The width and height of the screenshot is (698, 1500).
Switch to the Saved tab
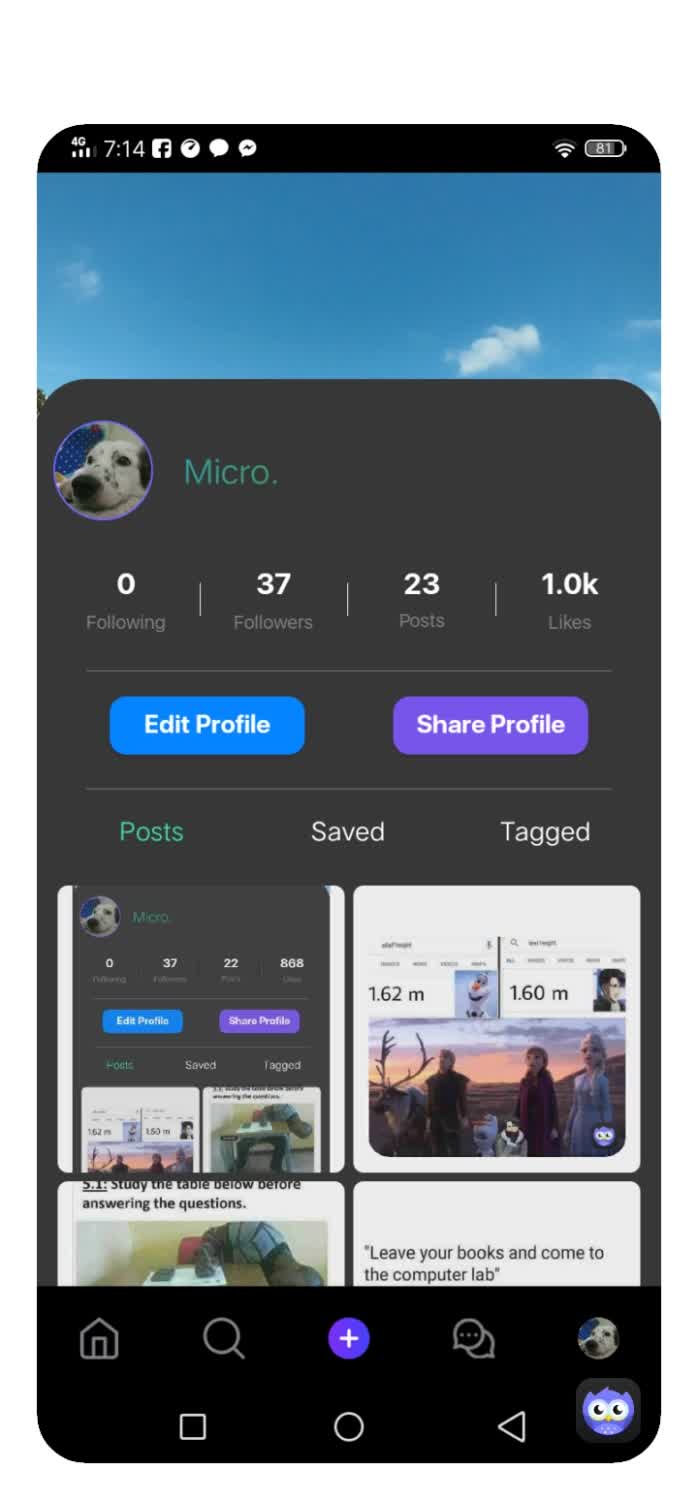347,832
